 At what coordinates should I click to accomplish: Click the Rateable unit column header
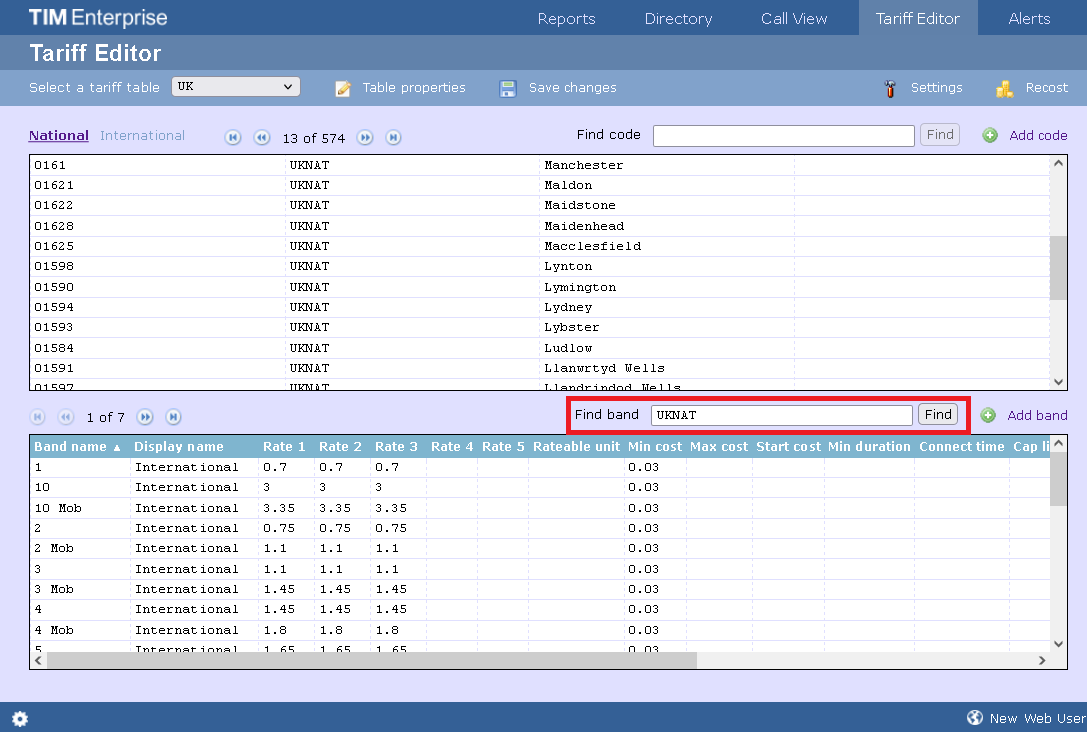(x=576, y=447)
